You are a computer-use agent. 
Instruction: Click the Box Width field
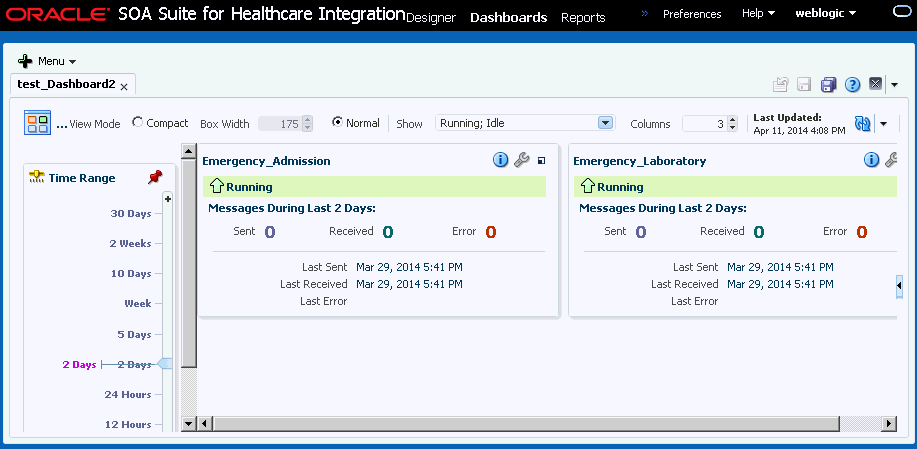[x=280, y=124]
